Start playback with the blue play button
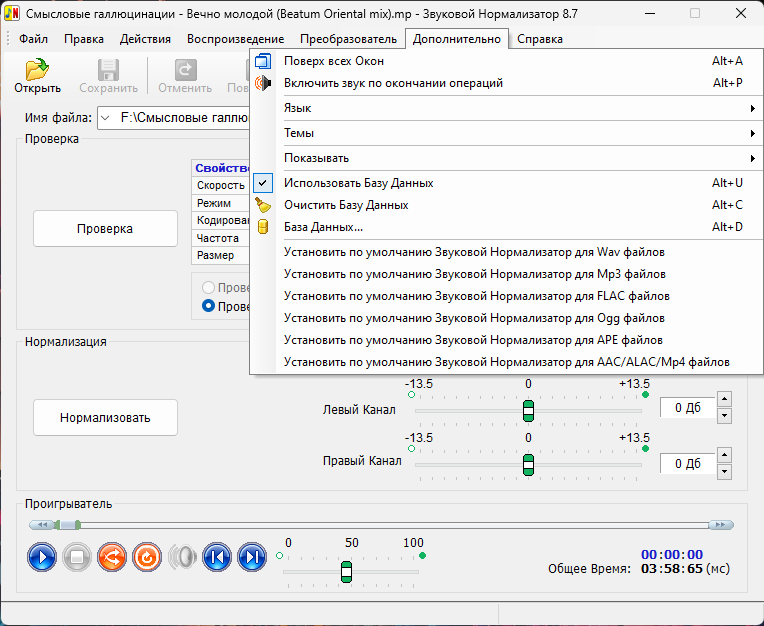The height and width of the screenshot is (626, 764). click(42, 556)
